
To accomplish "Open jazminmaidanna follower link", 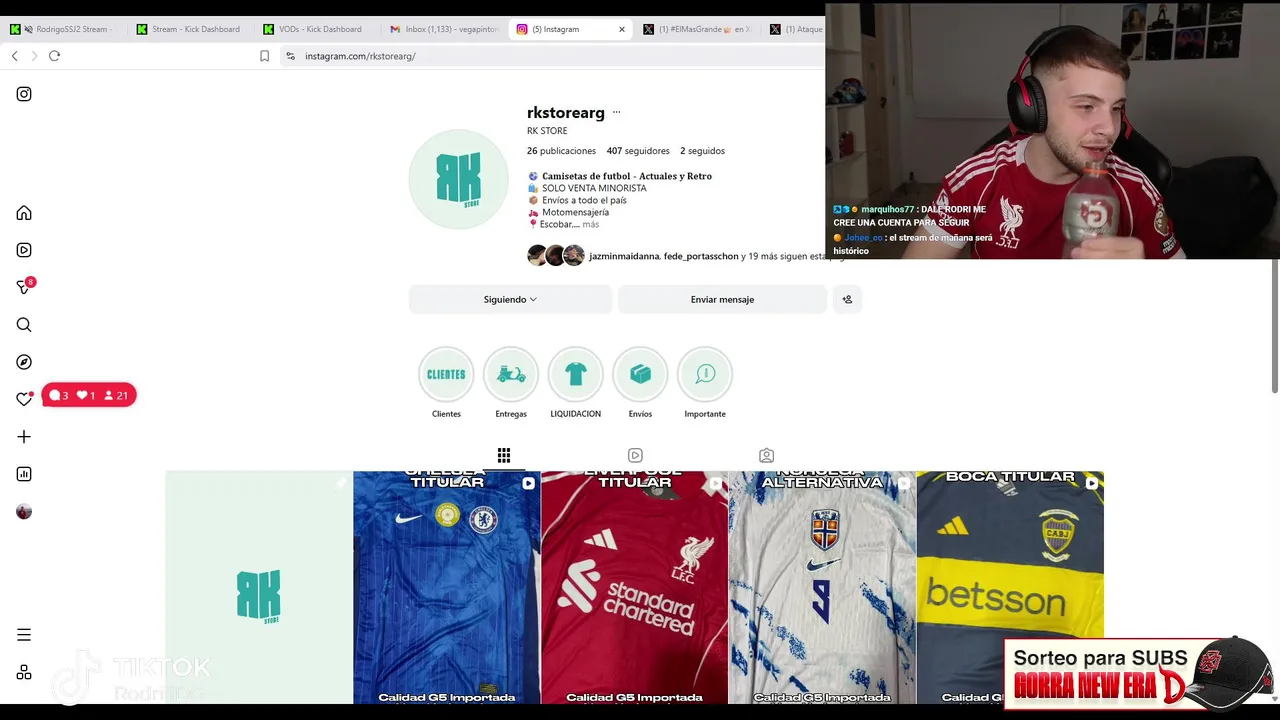I will click(x=624, y=256).
